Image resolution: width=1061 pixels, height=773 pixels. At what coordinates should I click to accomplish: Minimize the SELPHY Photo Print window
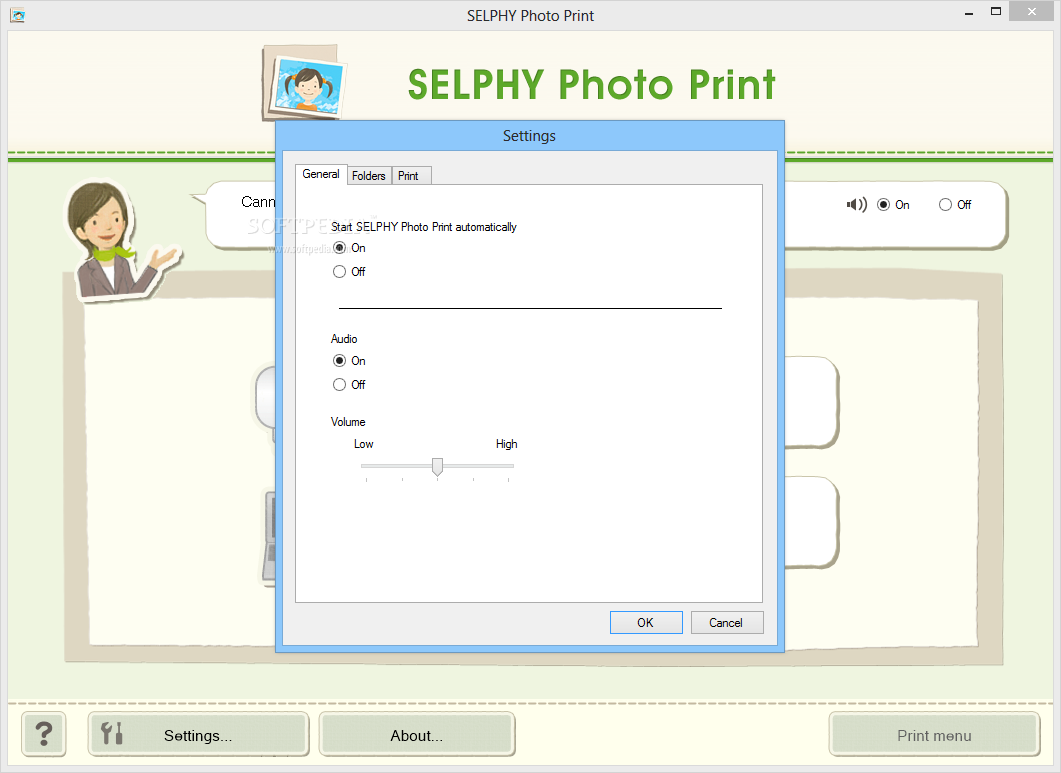coord(969,12)
